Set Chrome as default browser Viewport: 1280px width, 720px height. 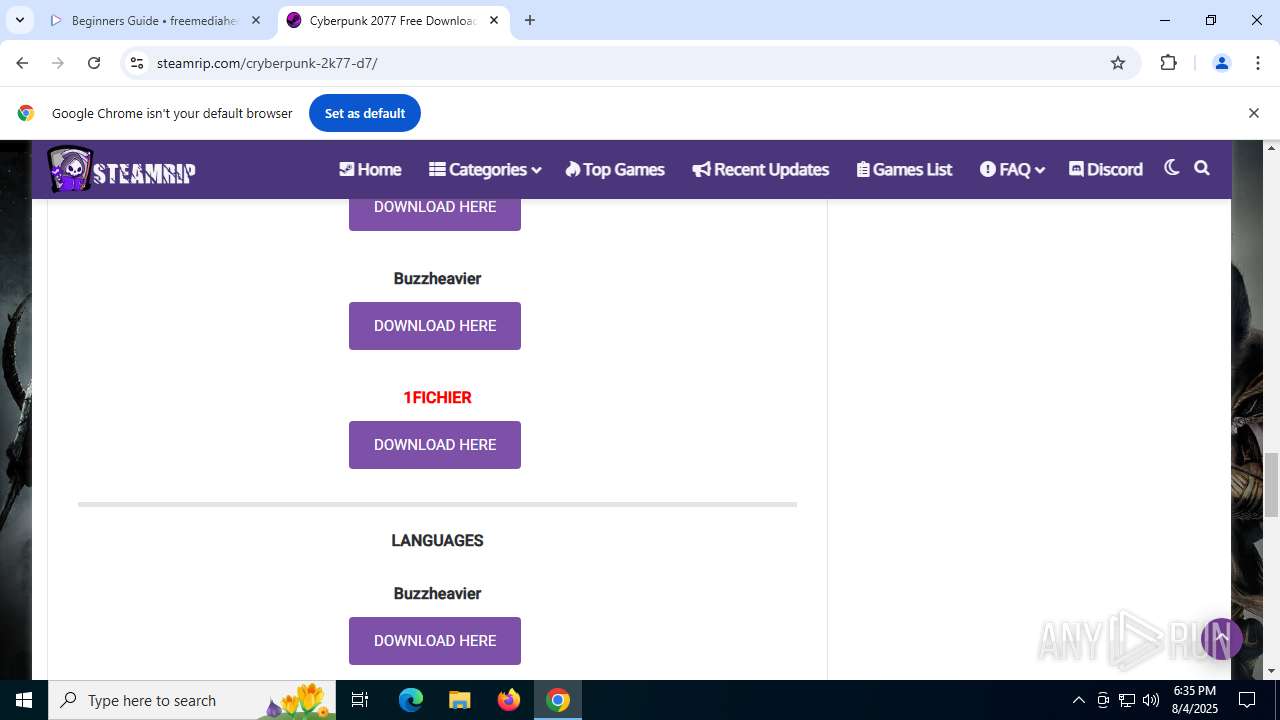coord(365,113)
